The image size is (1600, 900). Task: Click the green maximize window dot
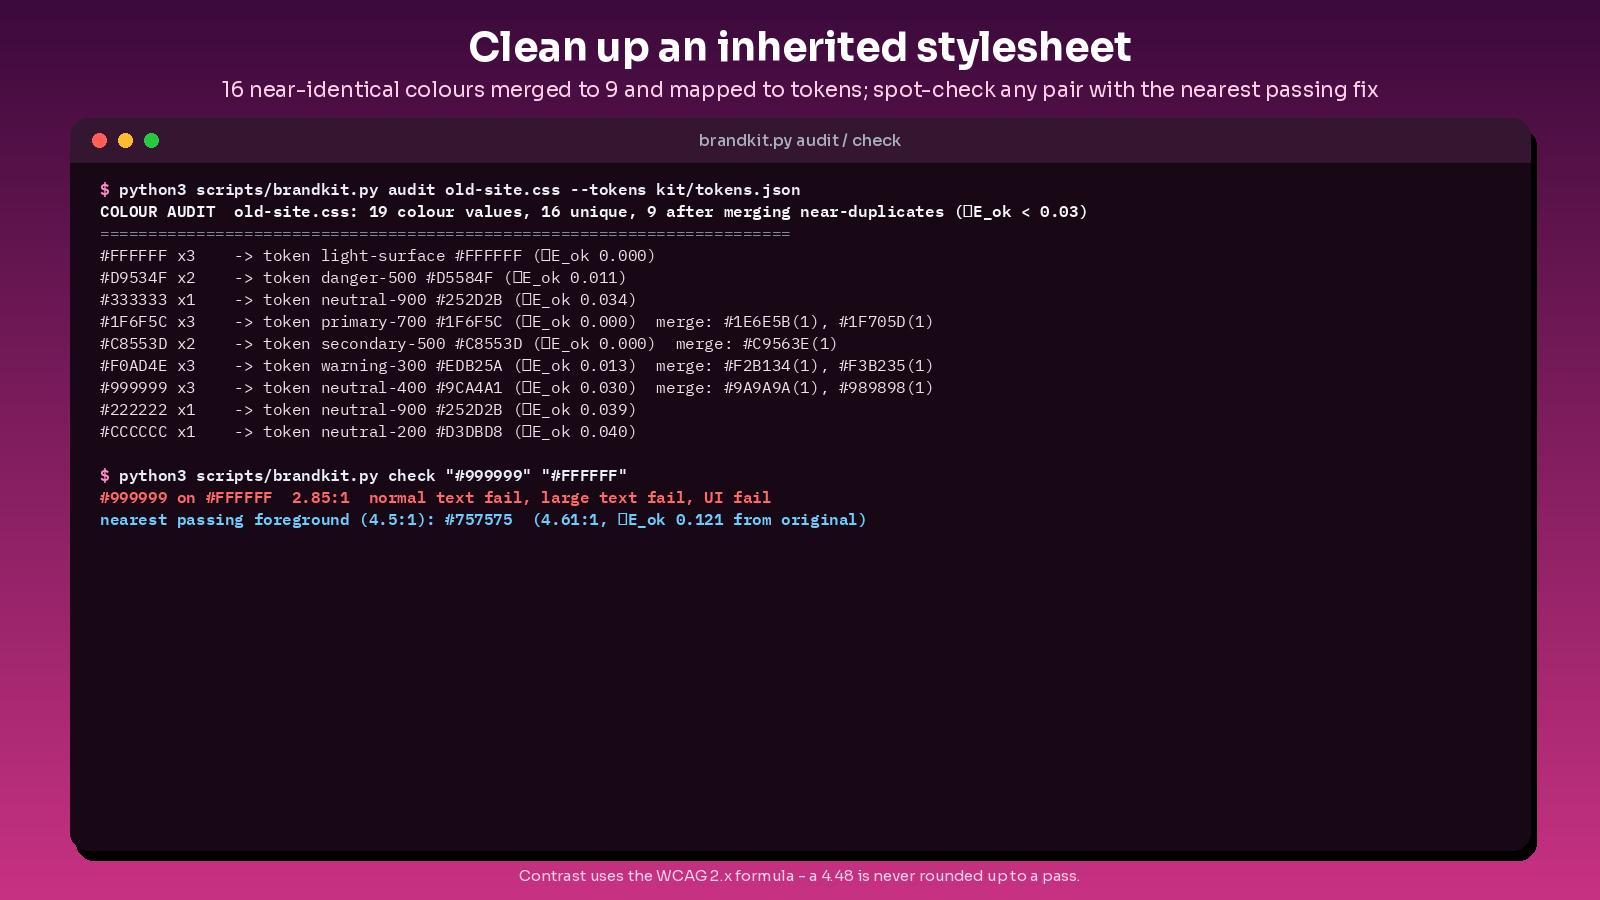click(151, 140)
